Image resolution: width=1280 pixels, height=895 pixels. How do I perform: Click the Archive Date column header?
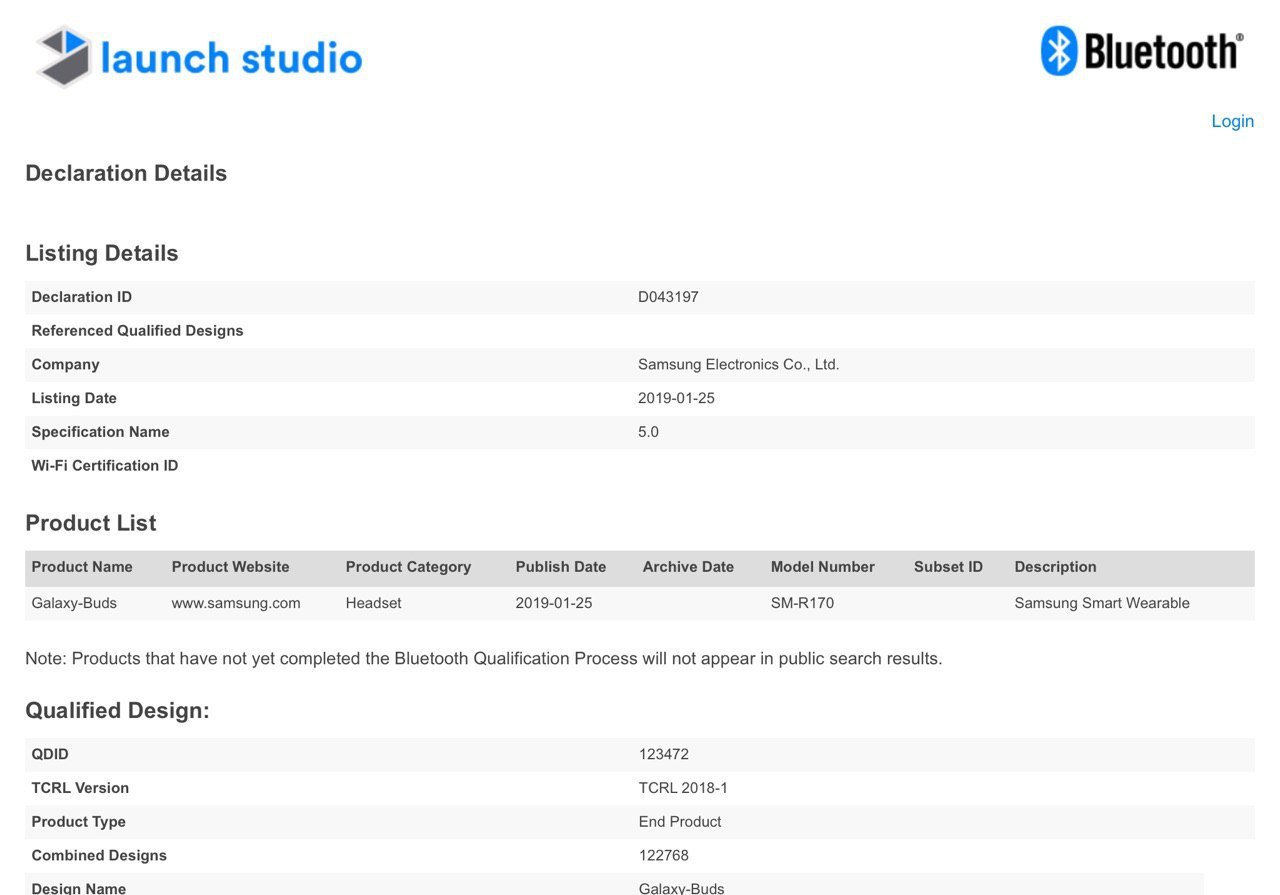(x=688, y=567)
